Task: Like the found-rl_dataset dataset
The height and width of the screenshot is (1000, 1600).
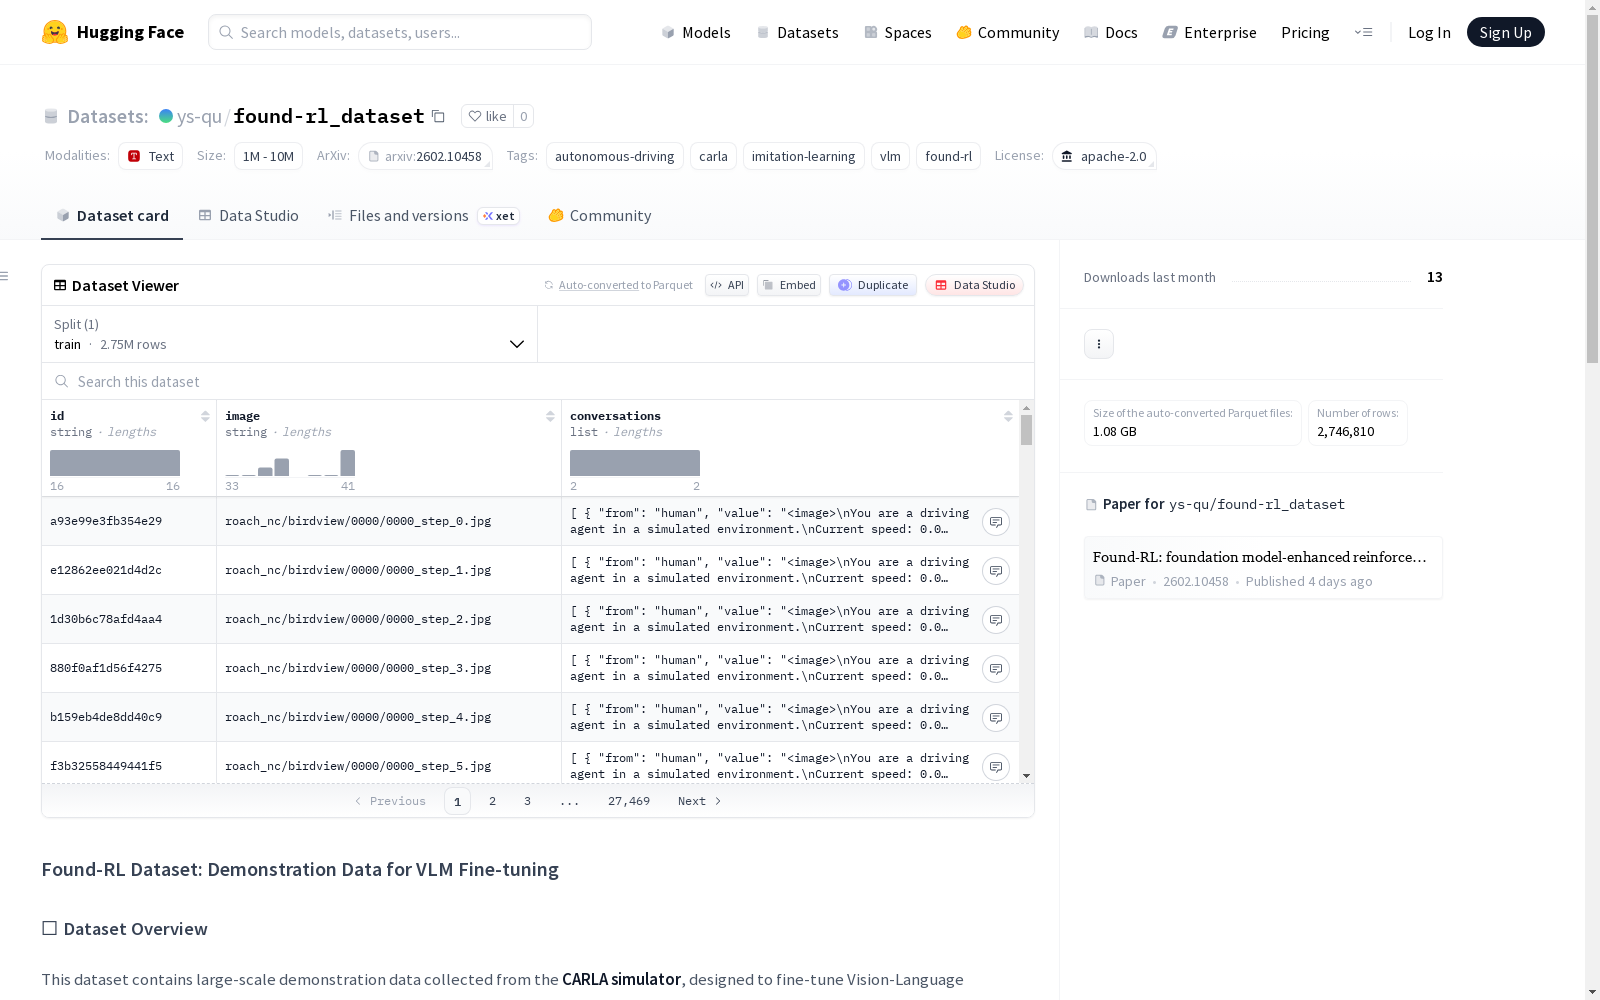Action: (x=487, y=116)
